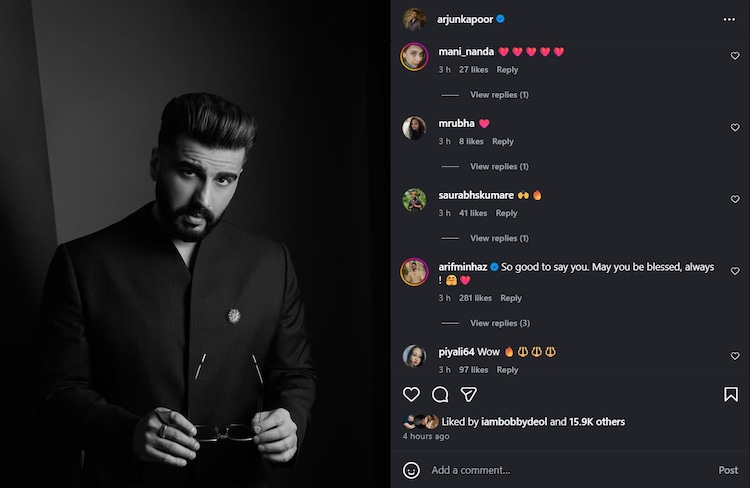750x488 pixels.
Task: Like mani_nanda's comment
Action: 735,56
